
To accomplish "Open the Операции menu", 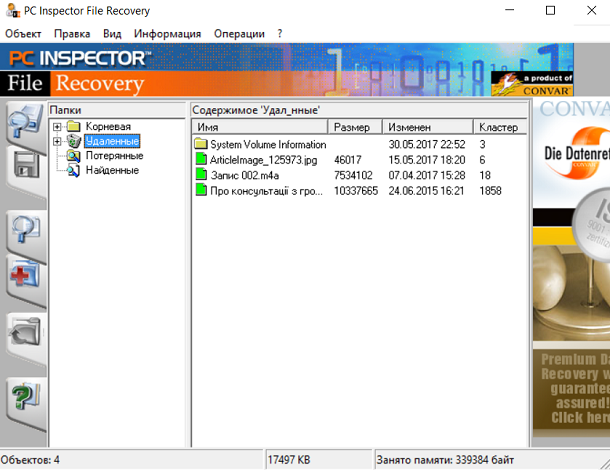I will click(240, 33).
